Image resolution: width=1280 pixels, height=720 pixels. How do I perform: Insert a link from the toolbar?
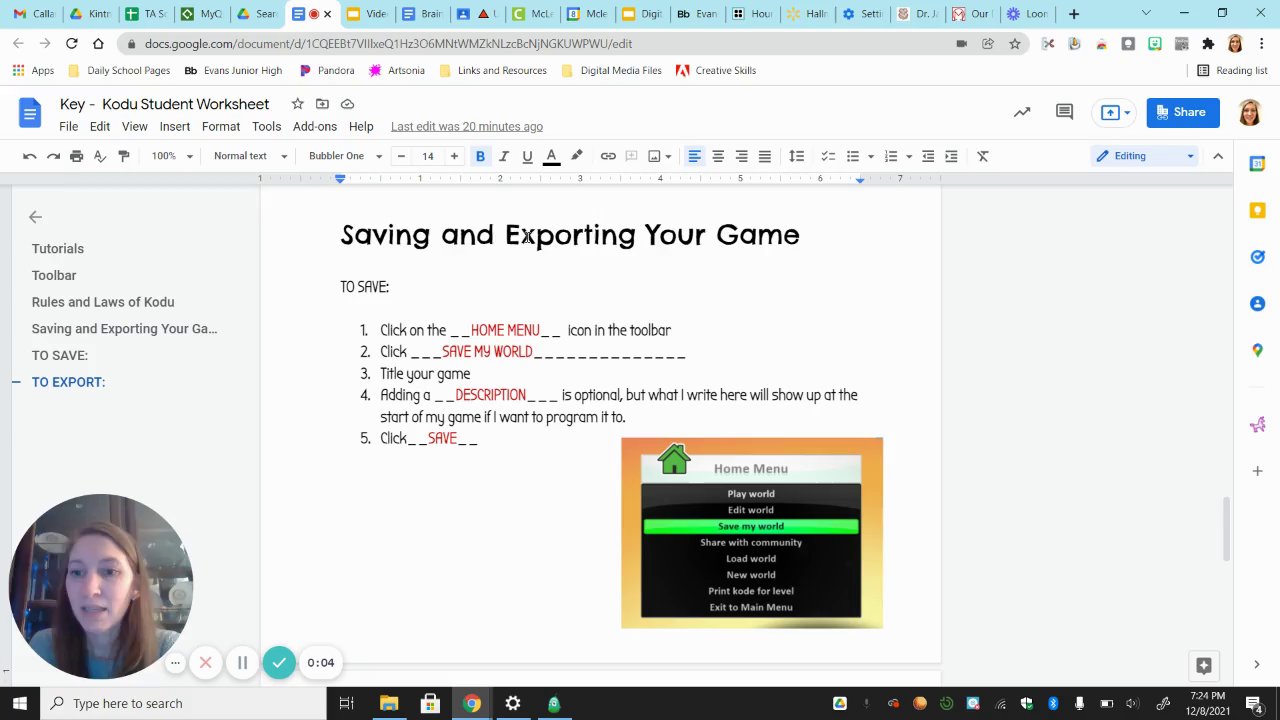[x=608, y=156]
